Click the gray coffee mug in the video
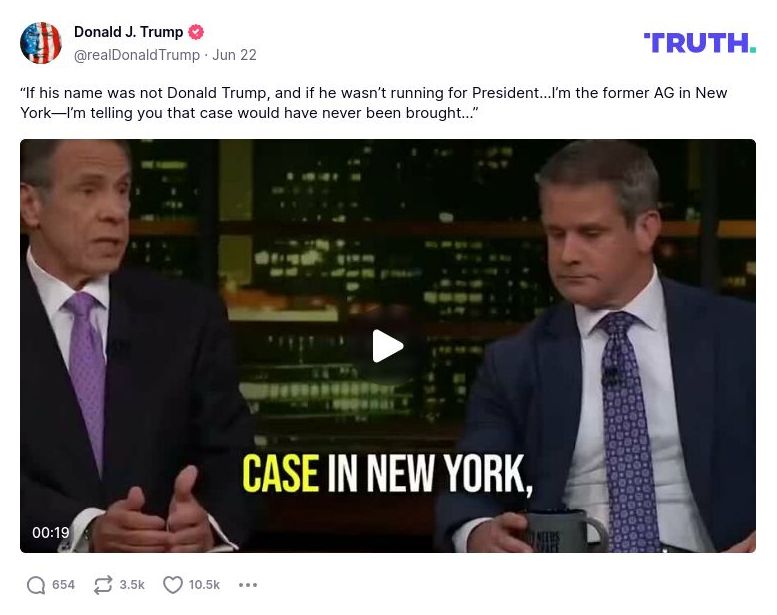 pyautogui.click(x=565, y=532)
